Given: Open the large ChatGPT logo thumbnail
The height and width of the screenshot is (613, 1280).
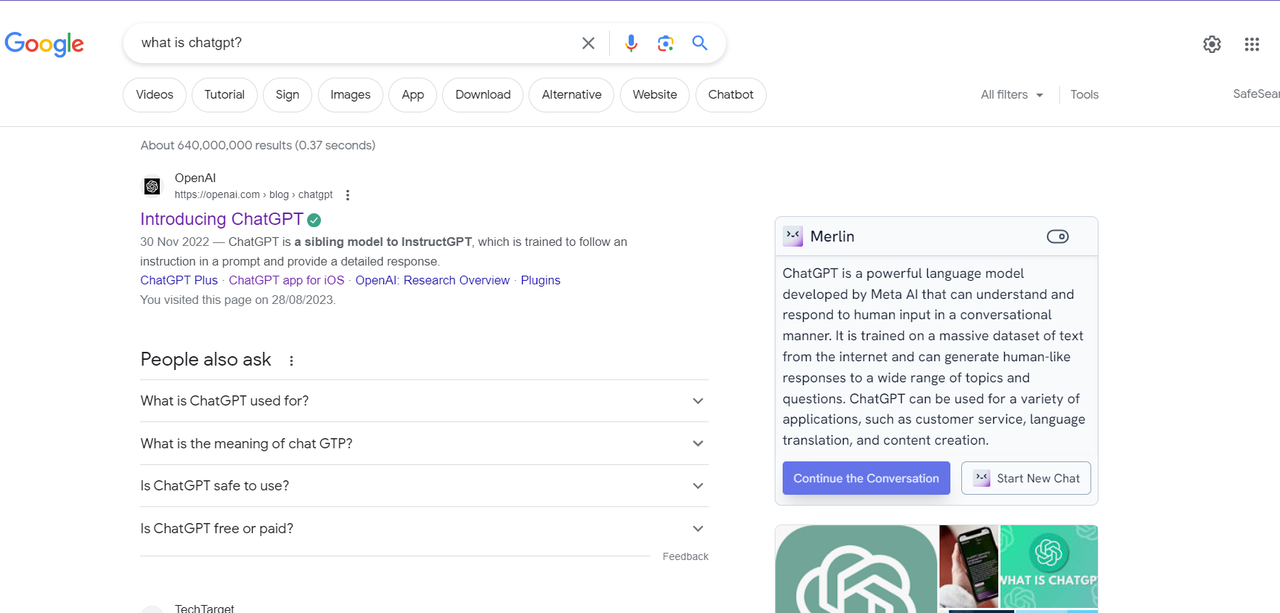Looking at the screenshot, I should tap(856, 569).
